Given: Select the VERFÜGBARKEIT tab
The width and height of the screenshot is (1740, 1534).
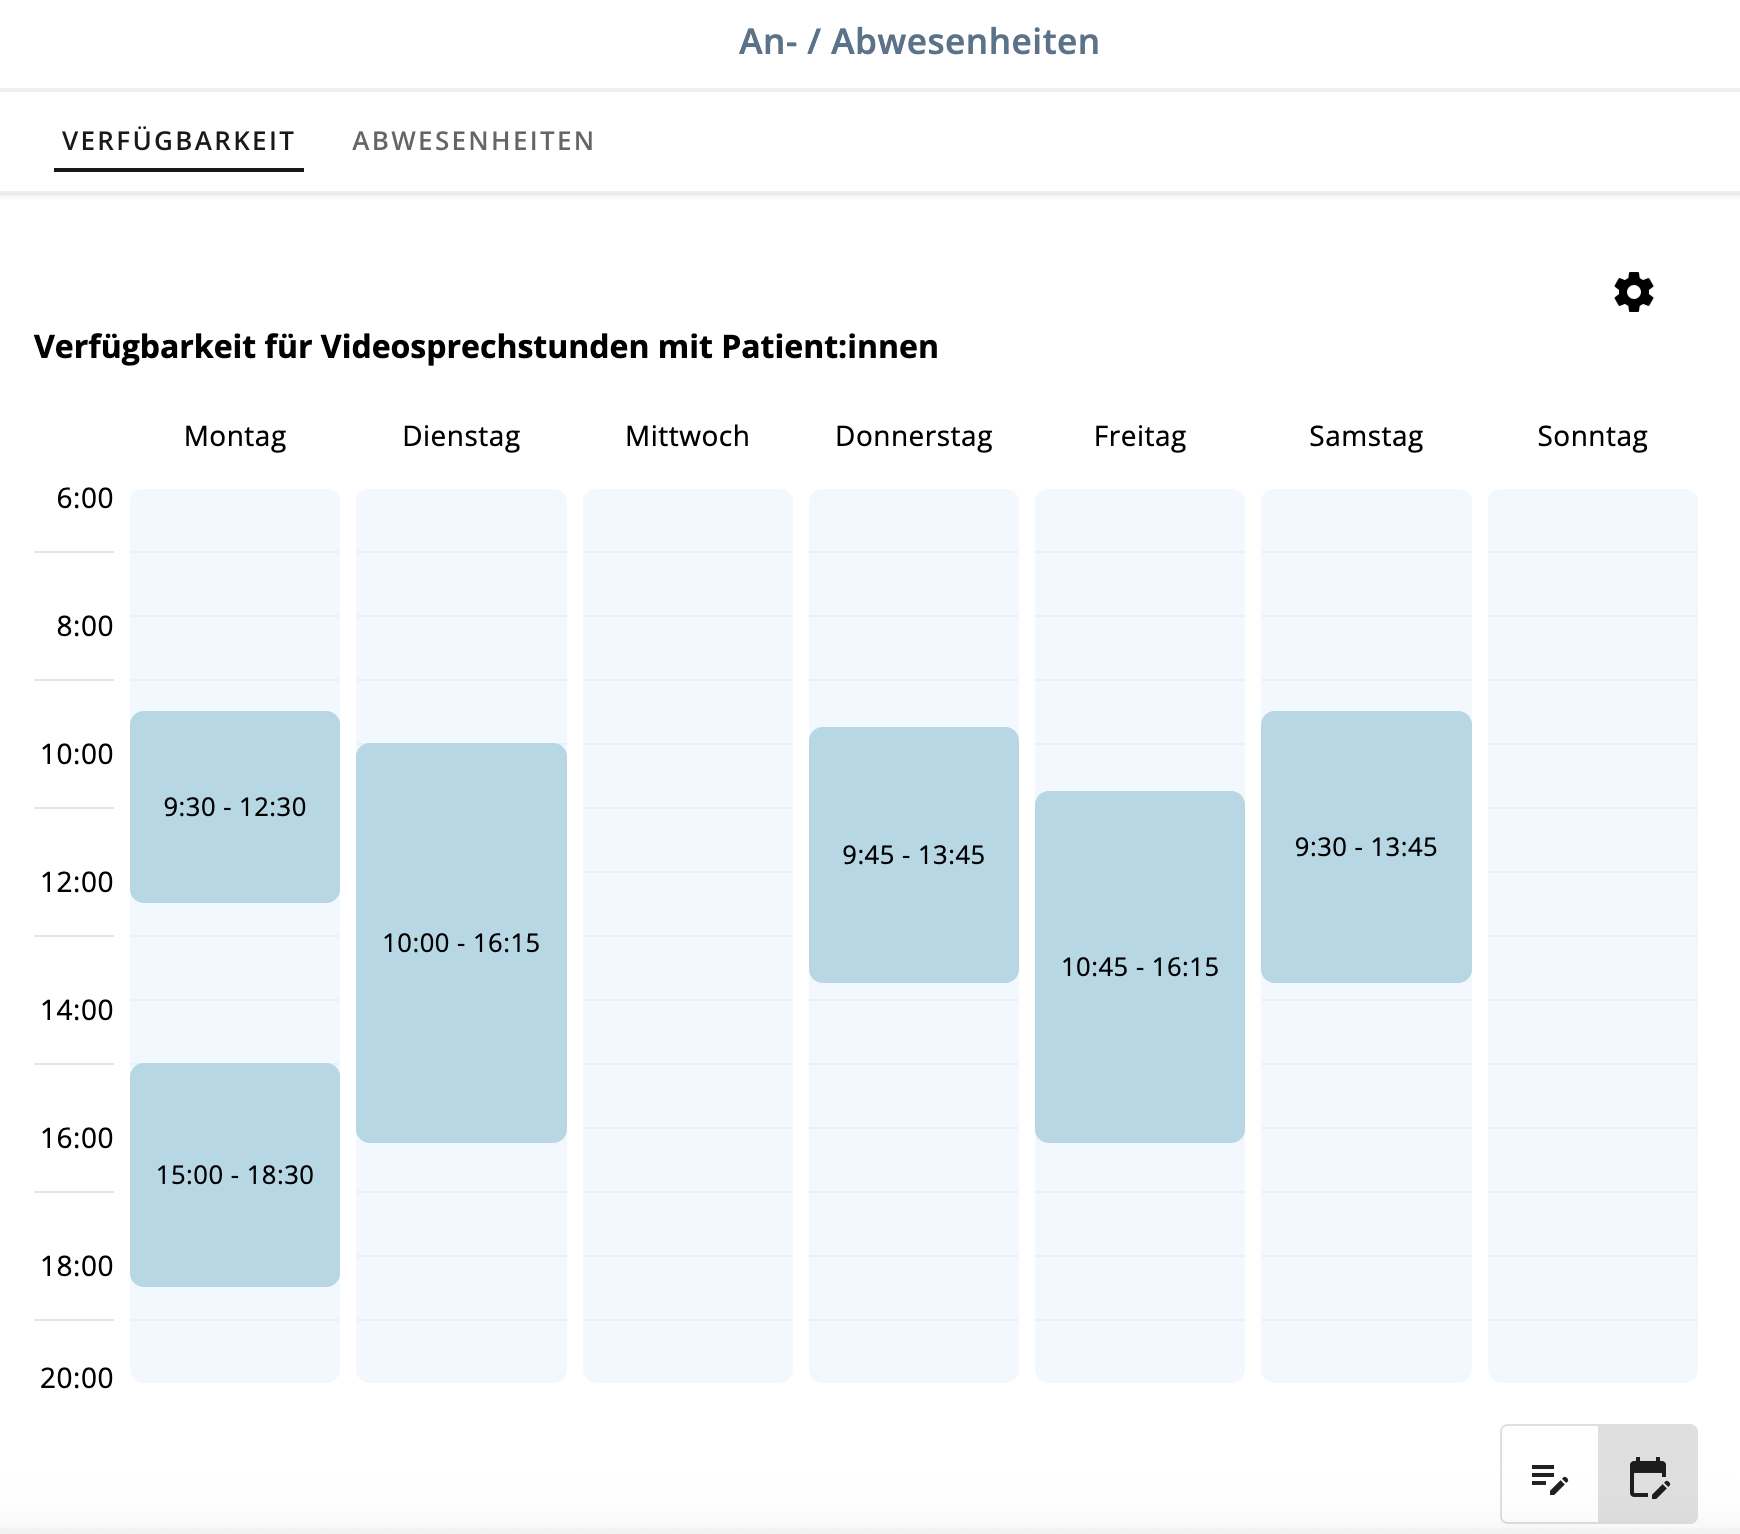Looking at the screenshot, I should coord(177,140).
